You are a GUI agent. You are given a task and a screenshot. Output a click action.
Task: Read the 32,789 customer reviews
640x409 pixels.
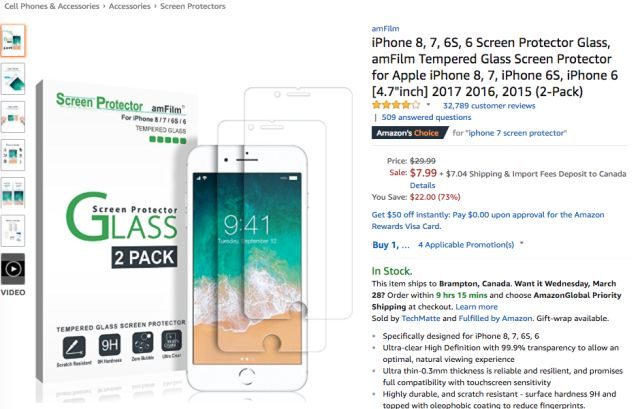click(x=489, y=105)
